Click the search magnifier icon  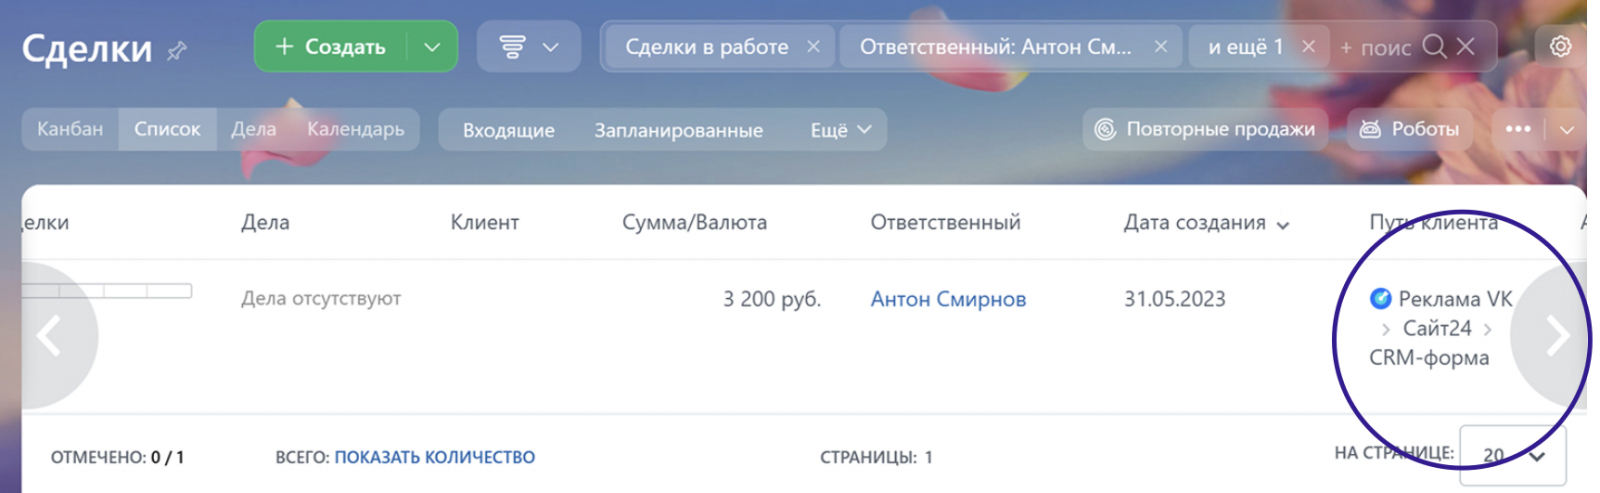coord(1434,47)
